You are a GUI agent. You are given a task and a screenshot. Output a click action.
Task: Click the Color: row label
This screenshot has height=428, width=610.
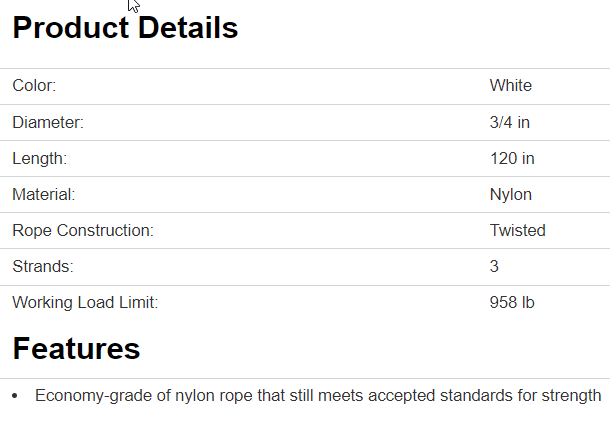point(34,86)
